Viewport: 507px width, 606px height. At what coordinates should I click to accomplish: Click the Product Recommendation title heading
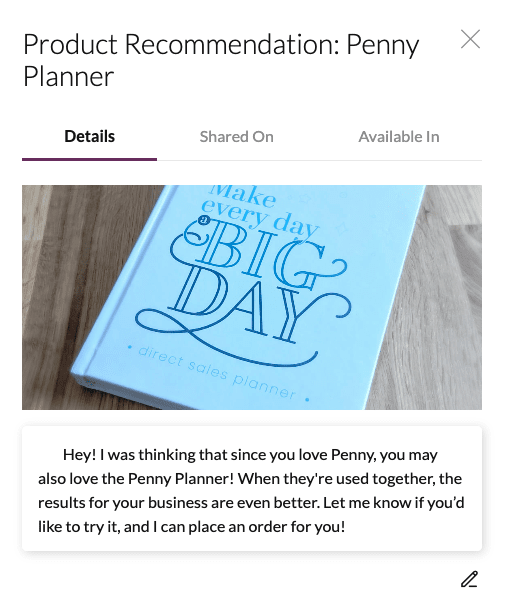(221, 60)
